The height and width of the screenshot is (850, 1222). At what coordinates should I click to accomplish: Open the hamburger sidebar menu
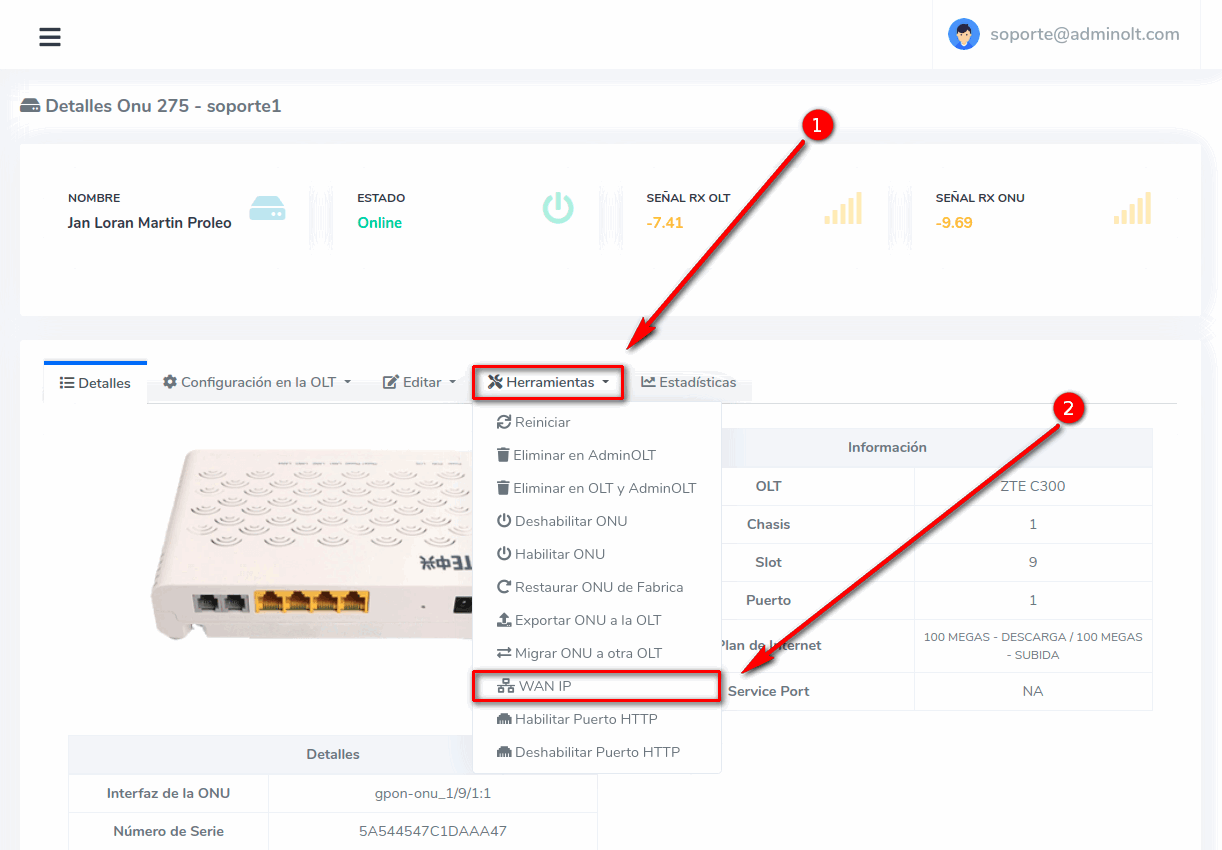pyautogui.click(x=50, y=37)
